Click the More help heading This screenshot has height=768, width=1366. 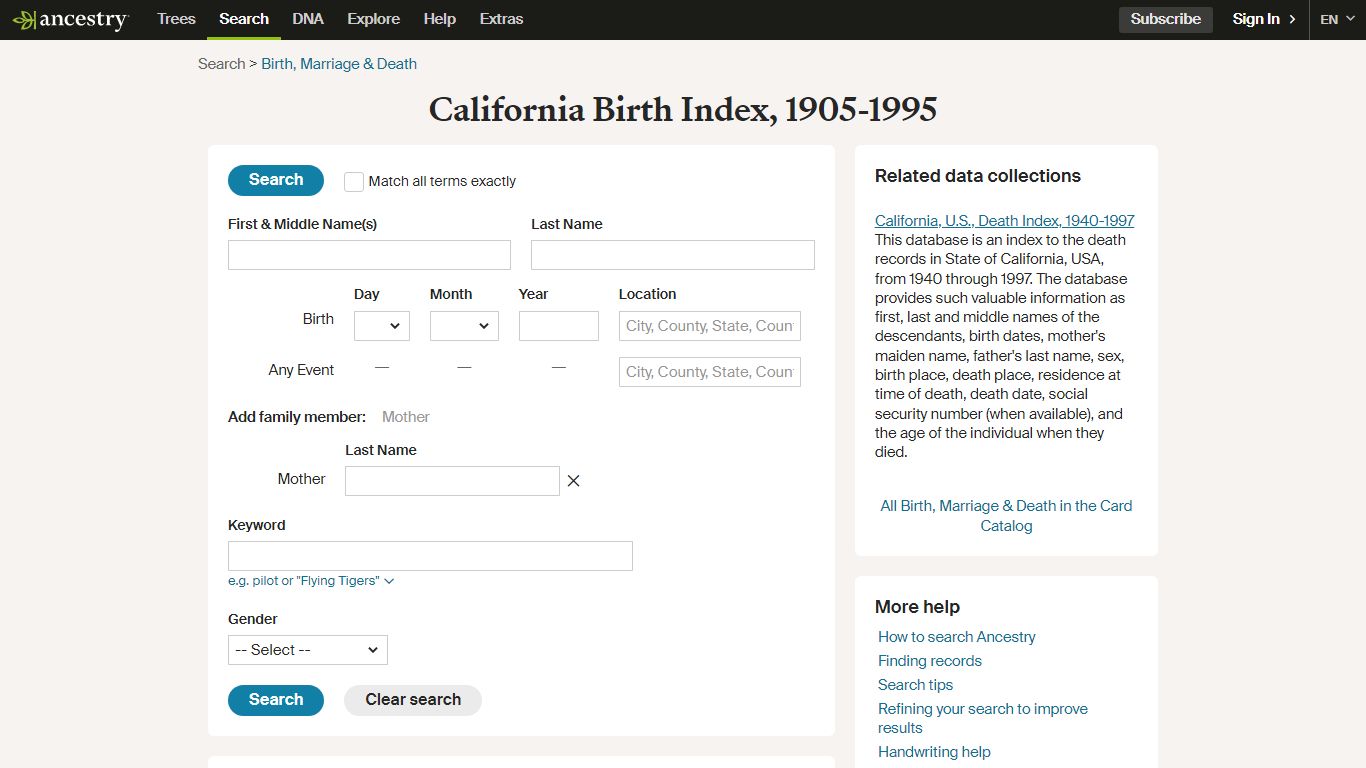[917, 607]
